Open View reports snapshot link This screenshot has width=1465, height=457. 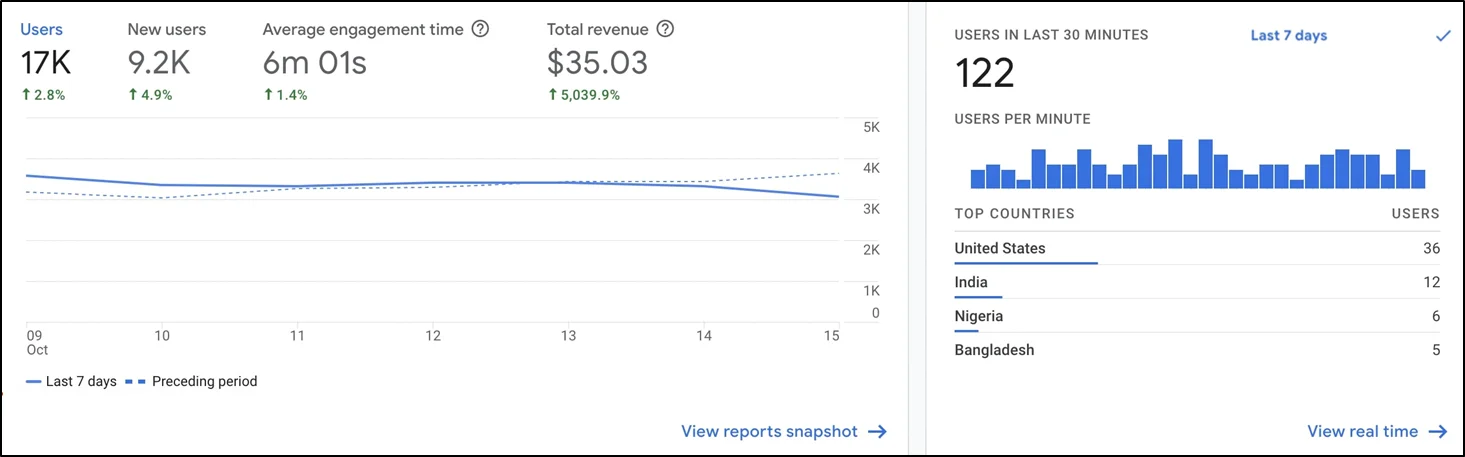[769, 432]
